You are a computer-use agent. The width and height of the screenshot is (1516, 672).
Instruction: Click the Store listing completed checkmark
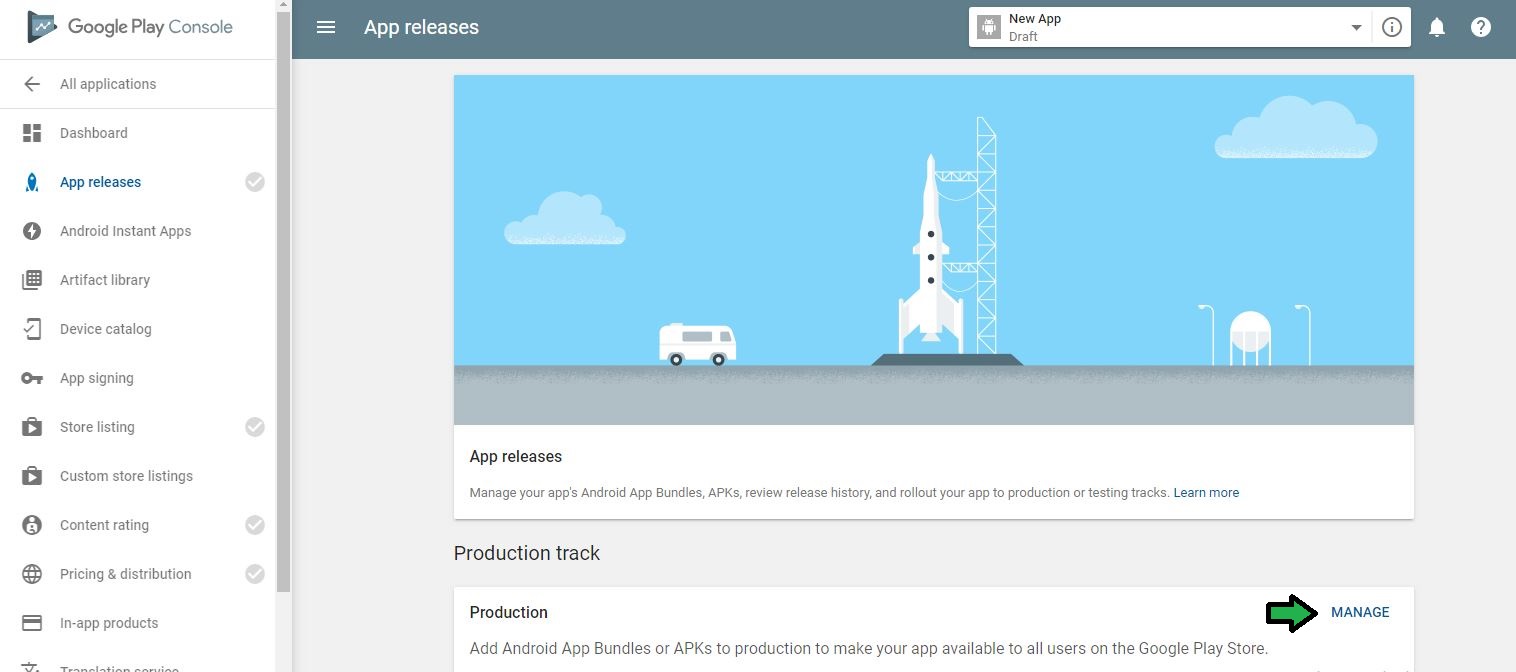[255, 427]
